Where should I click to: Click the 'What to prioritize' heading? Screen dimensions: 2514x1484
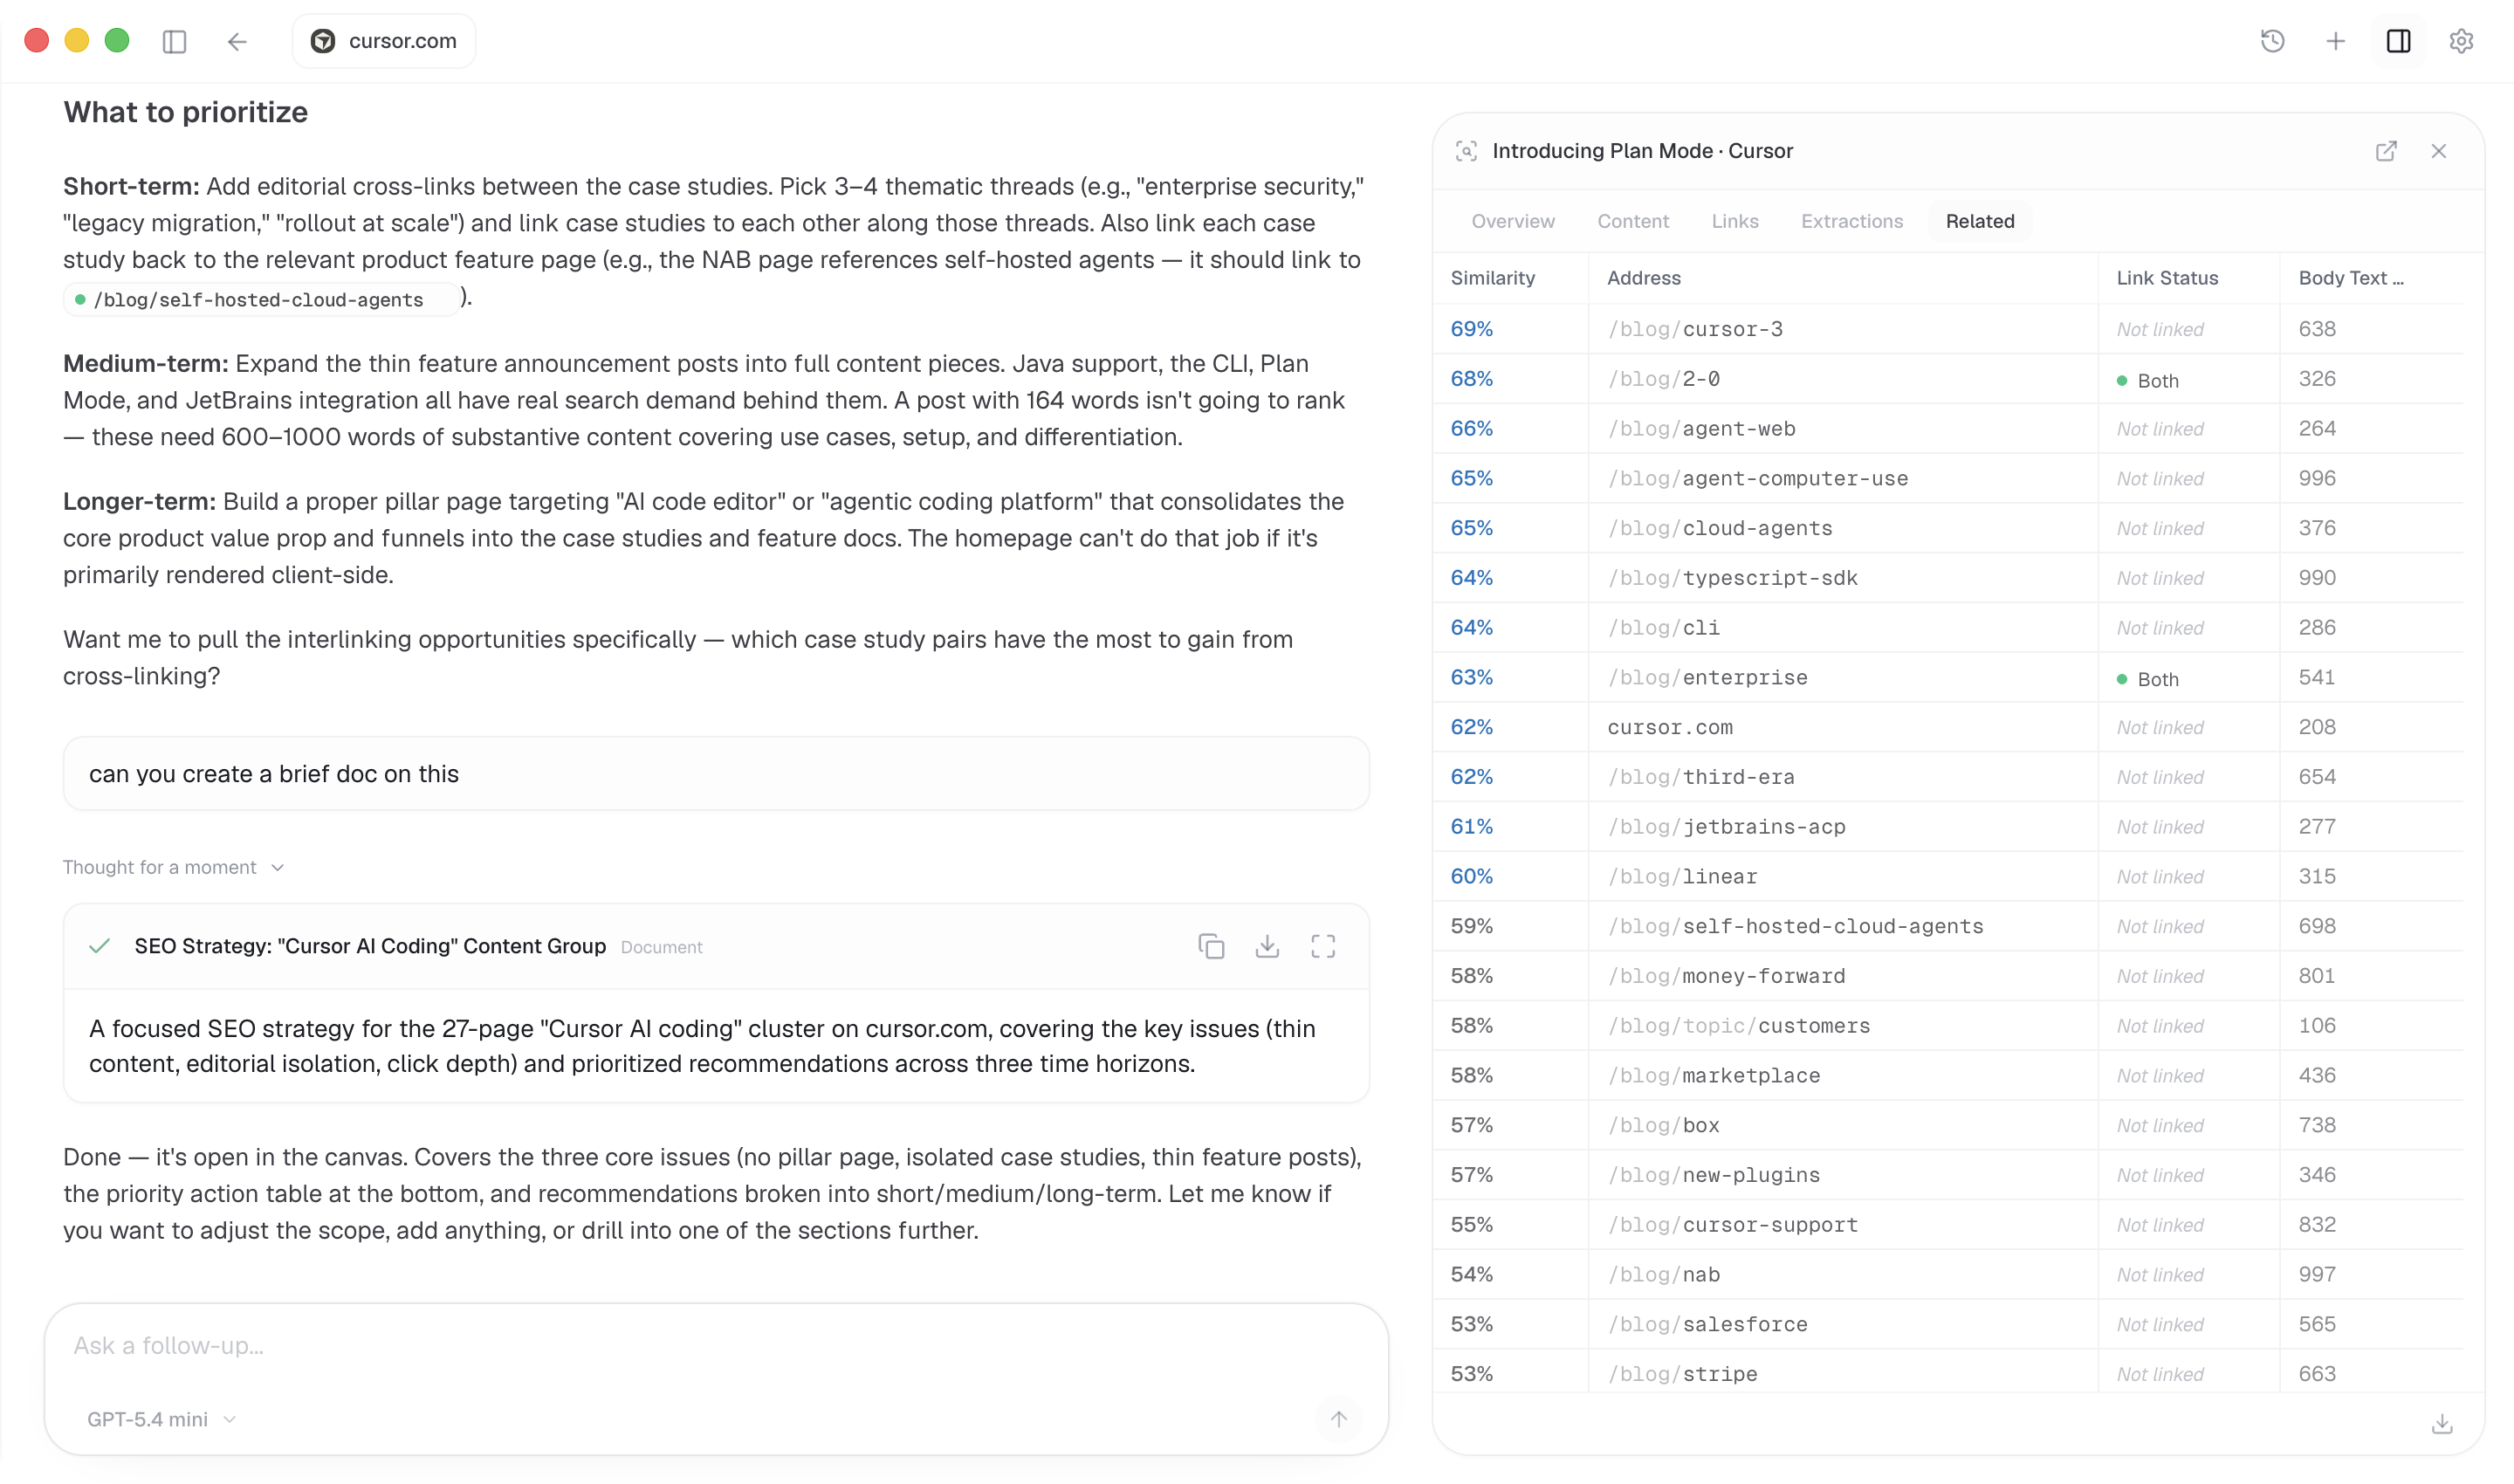186,112
